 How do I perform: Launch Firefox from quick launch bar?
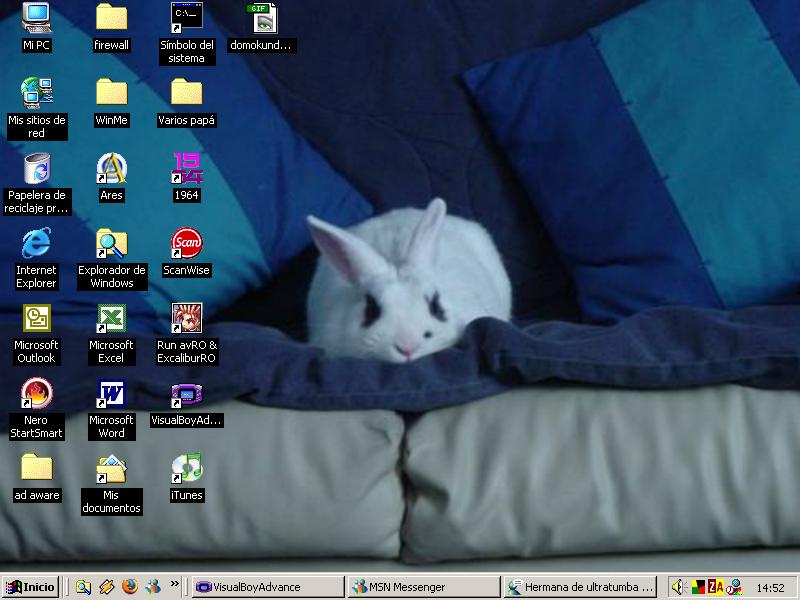pos(130,587)
